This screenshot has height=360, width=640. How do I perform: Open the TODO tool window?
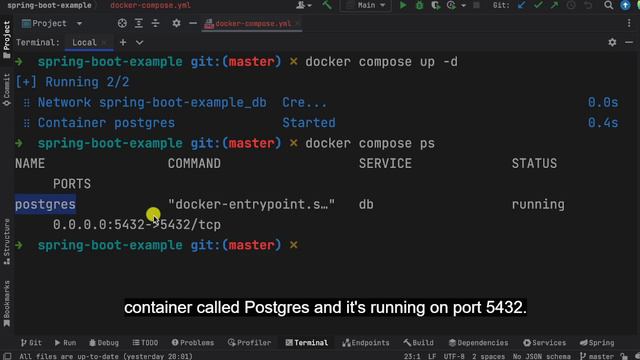[145, 343]
